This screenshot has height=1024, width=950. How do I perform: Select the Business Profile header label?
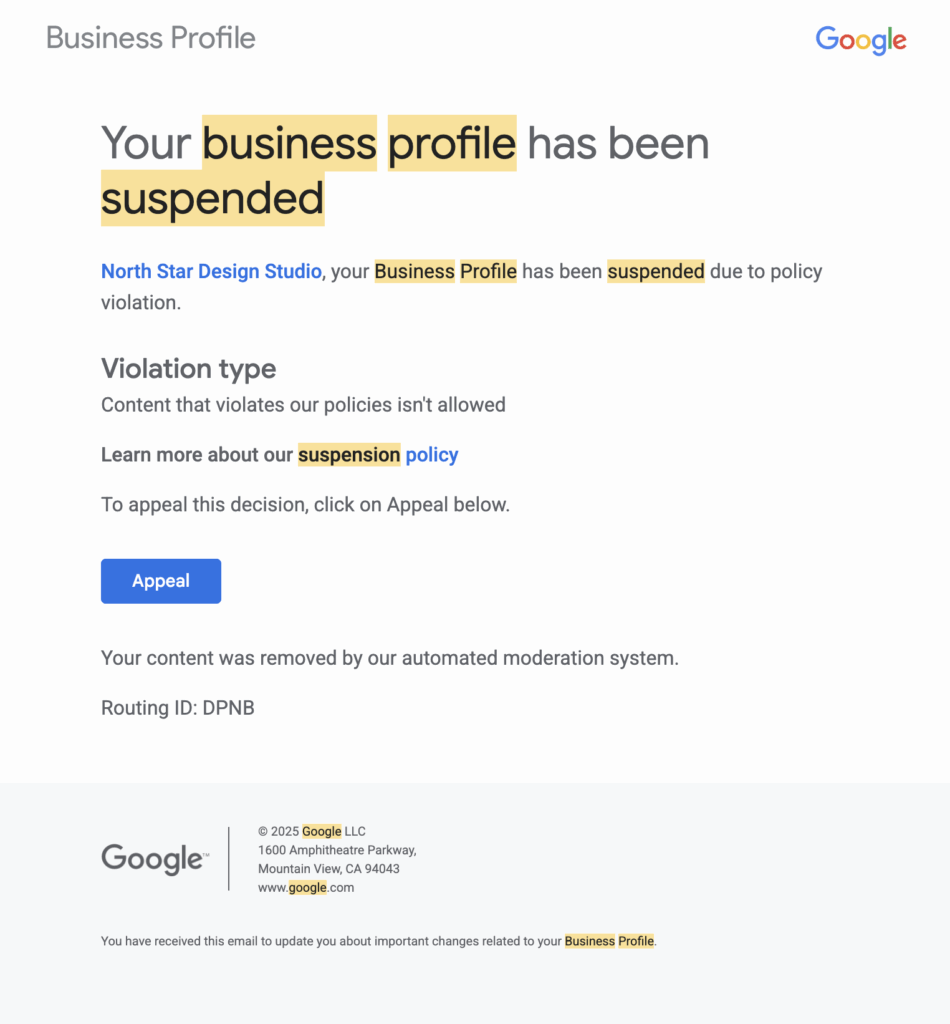[x=150, y=38]
